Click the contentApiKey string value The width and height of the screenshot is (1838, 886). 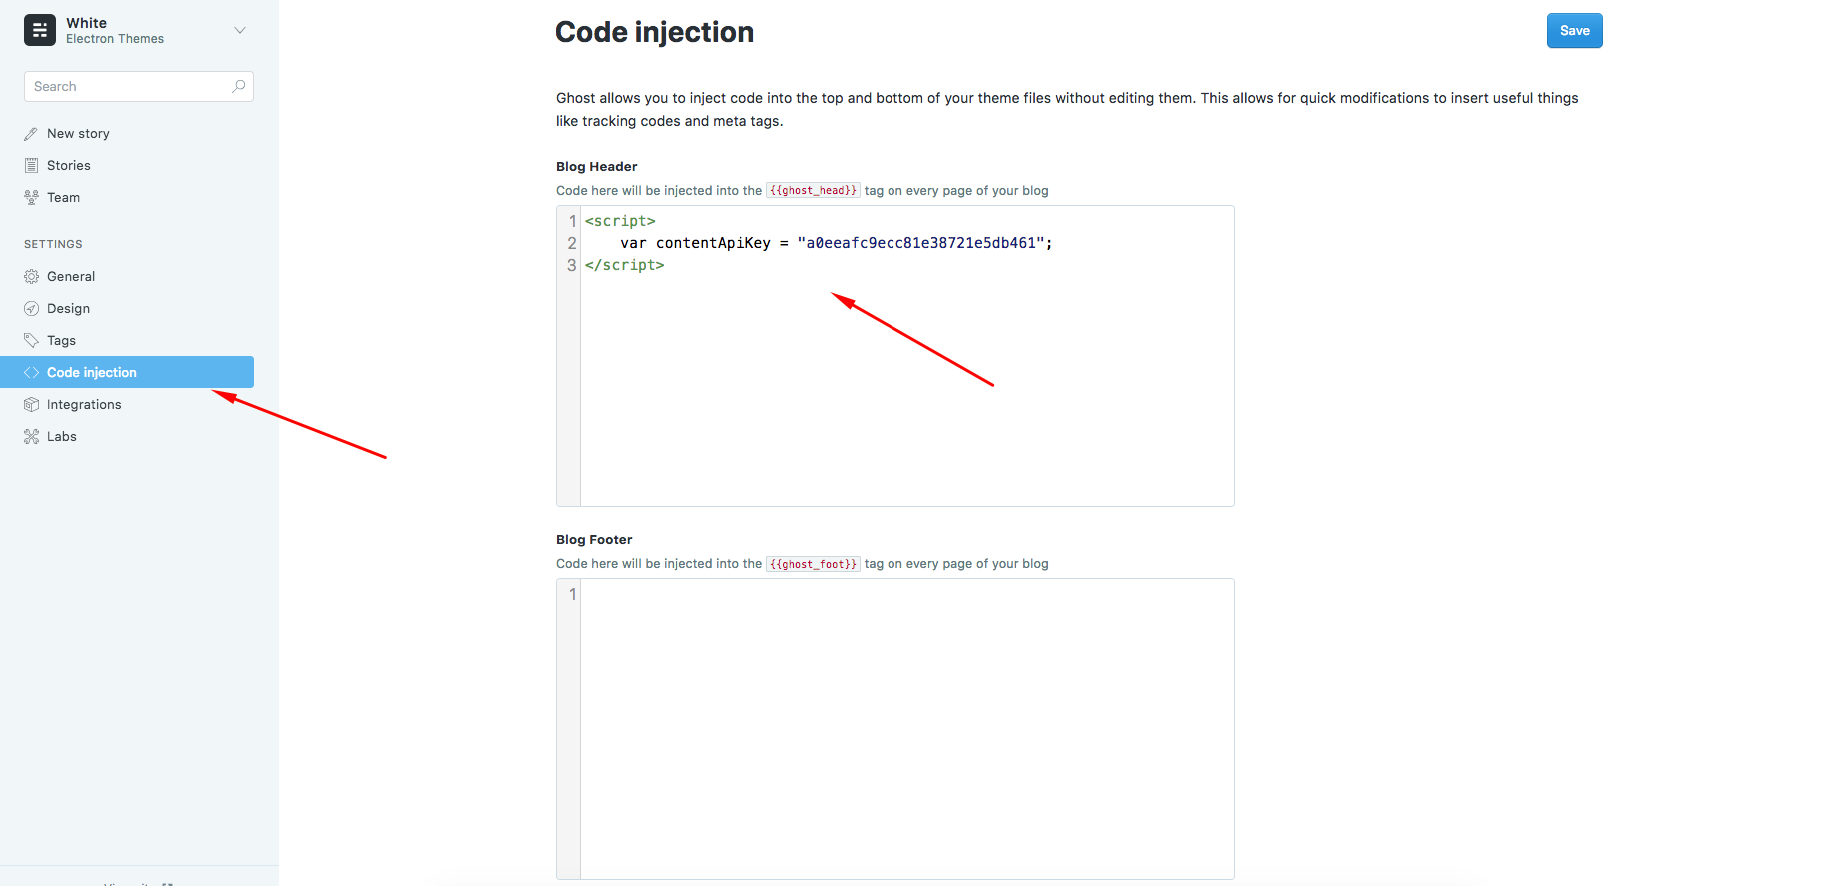pyautogui.click(x=921, y=243)
